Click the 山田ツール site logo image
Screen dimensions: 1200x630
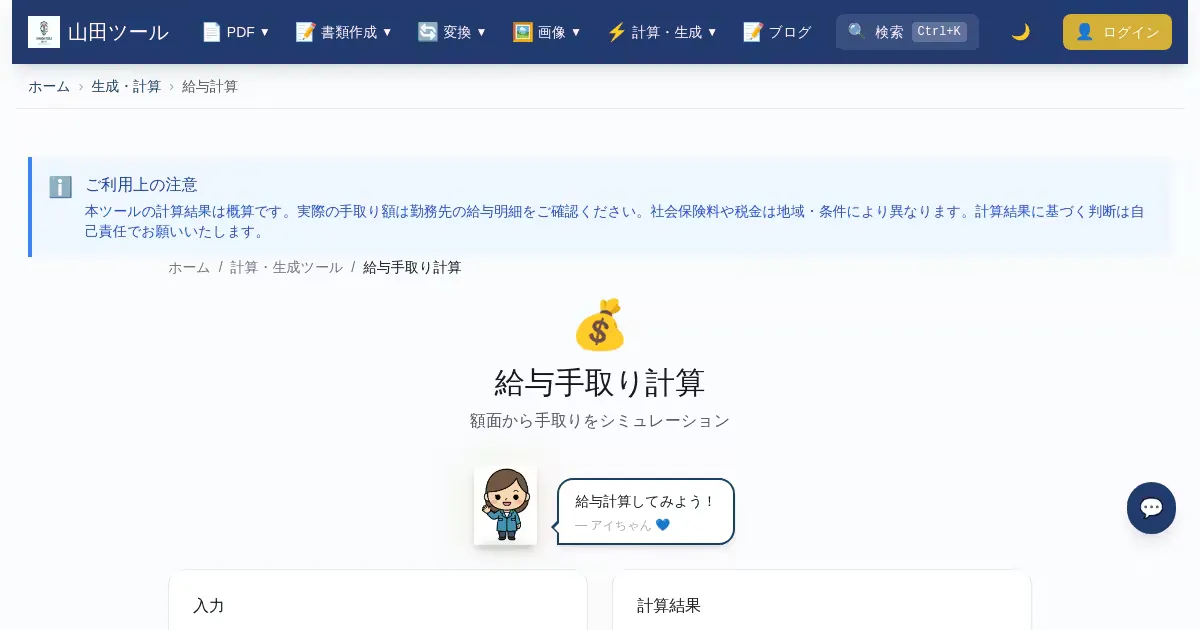click(x=44, y=32)
